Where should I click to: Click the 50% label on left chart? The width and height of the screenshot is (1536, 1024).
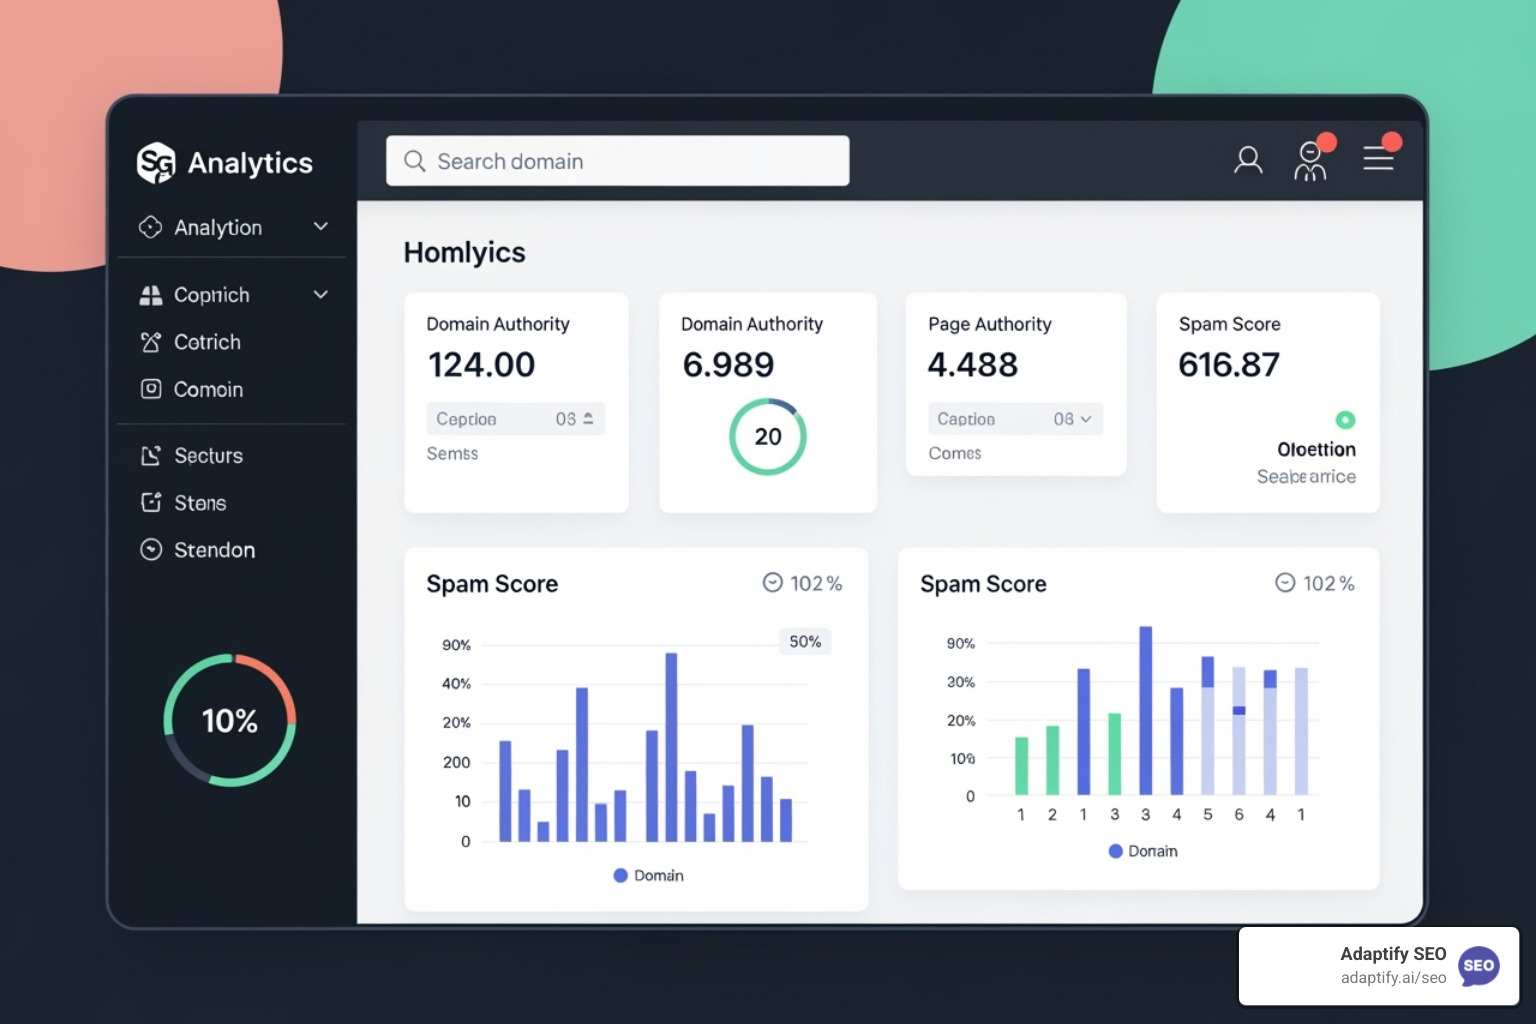[x=805, y=642]
